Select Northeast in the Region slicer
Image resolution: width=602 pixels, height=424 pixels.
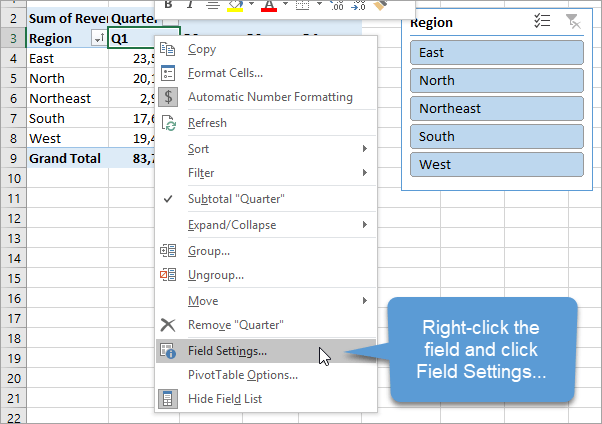[x=497, y=108]
